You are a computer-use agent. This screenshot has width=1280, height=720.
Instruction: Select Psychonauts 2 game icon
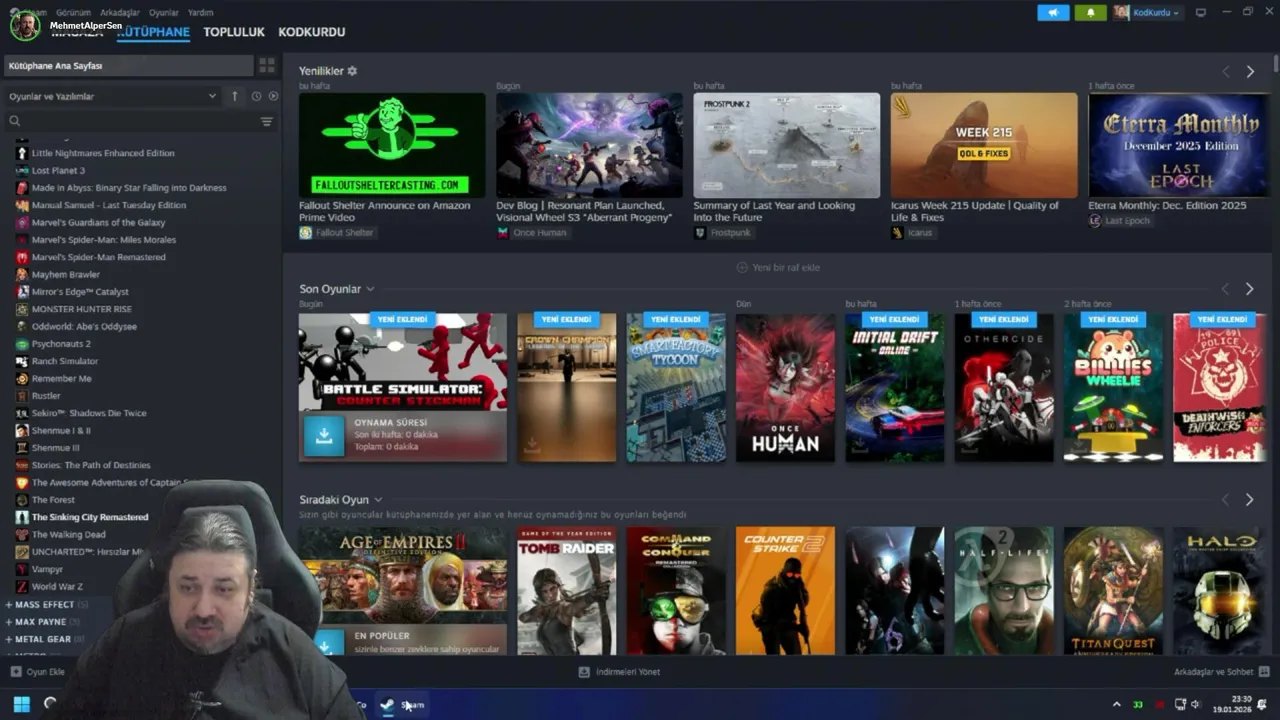(x=22, y=344)
